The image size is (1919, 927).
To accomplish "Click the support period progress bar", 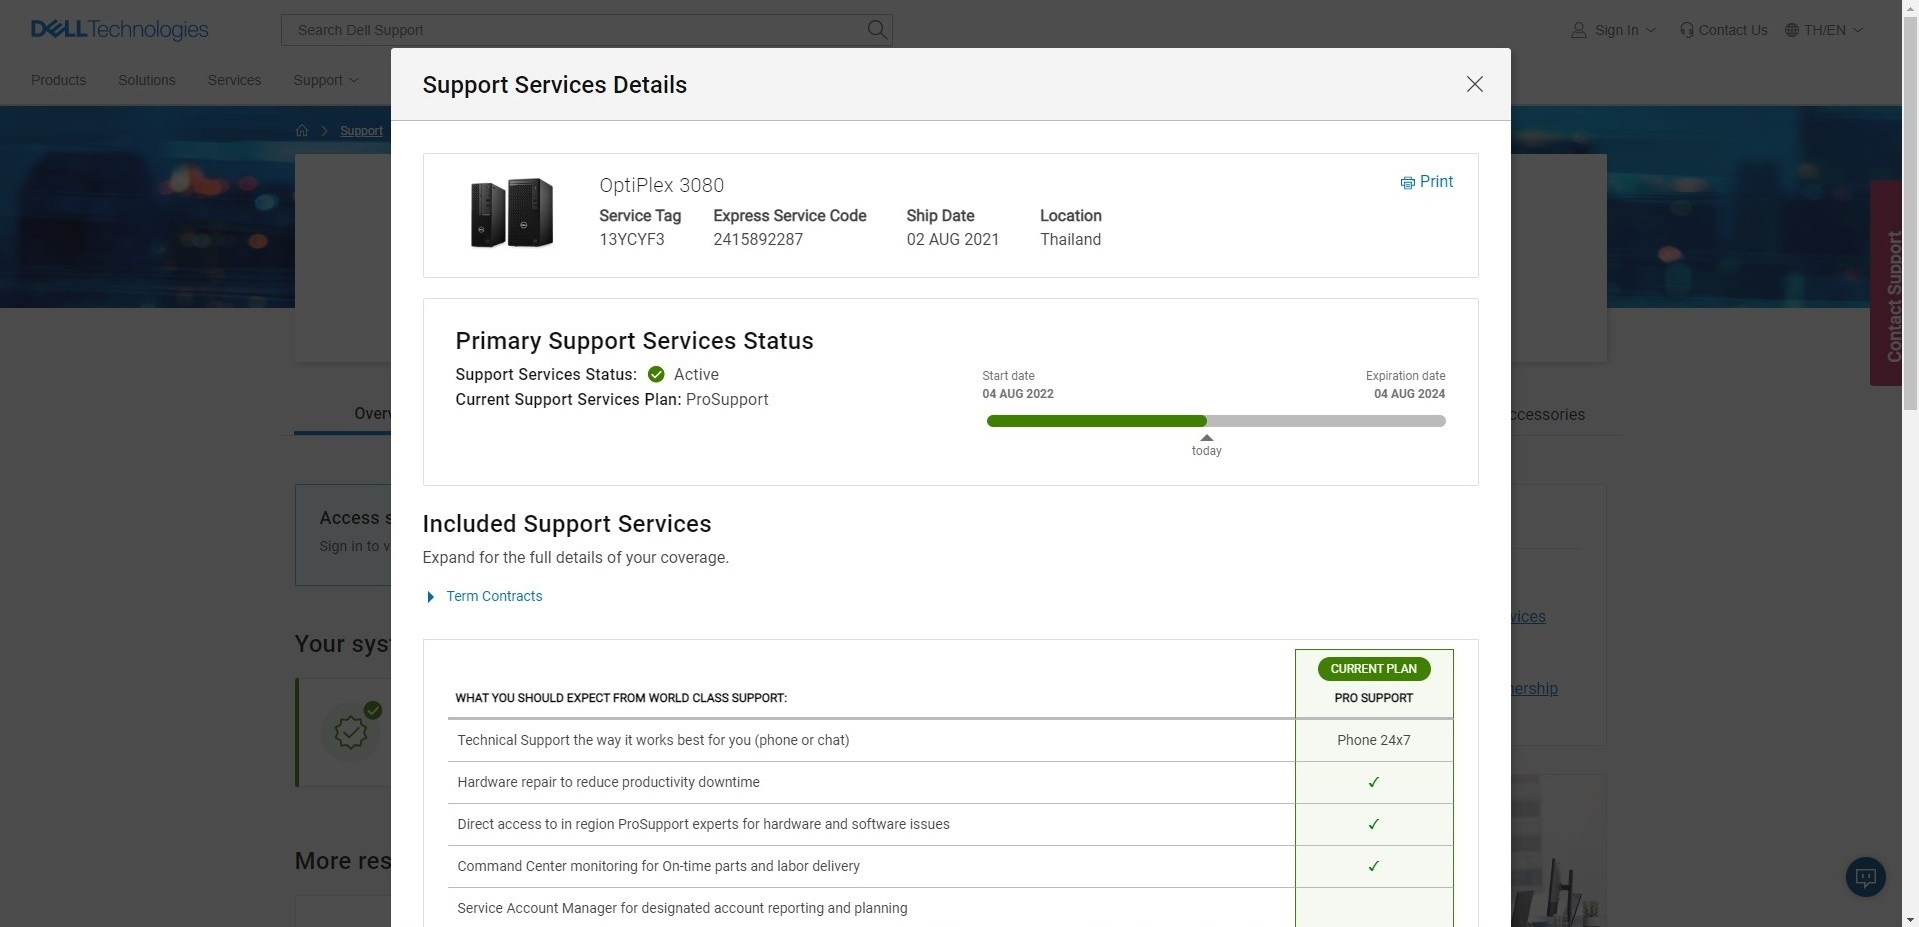I will click(1215, 421).
